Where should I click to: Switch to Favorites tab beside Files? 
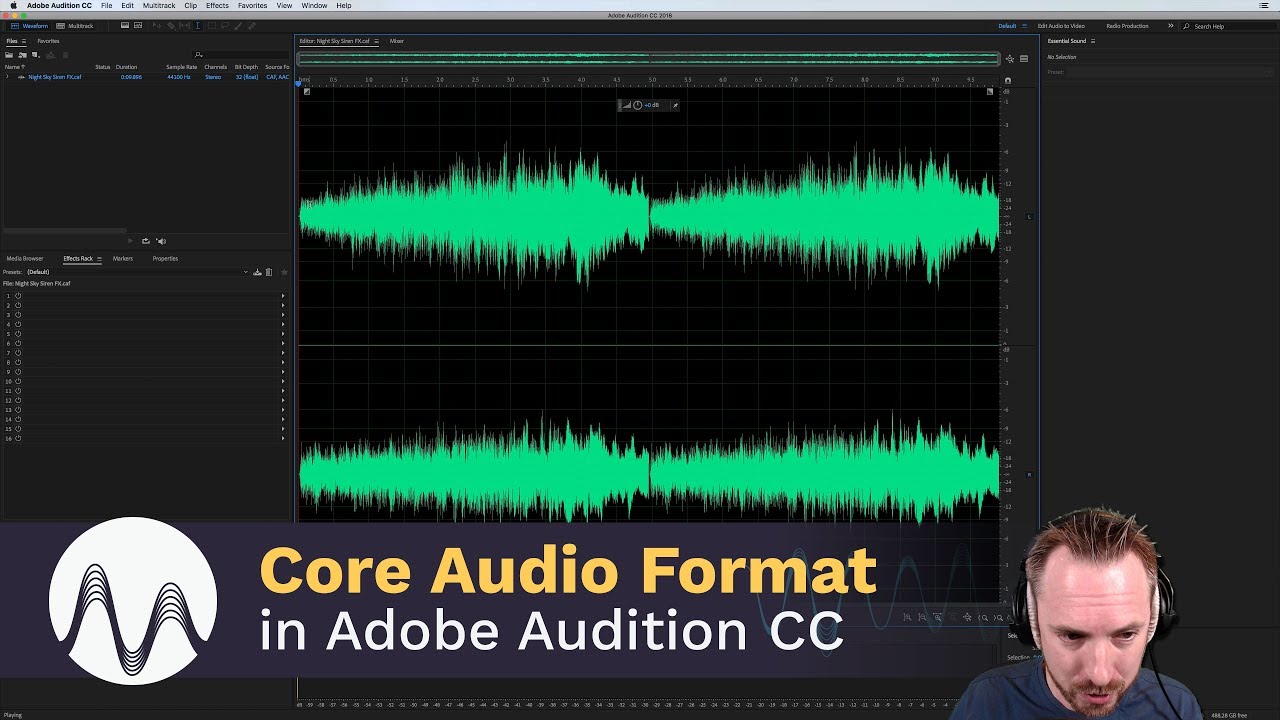[48, 41]
